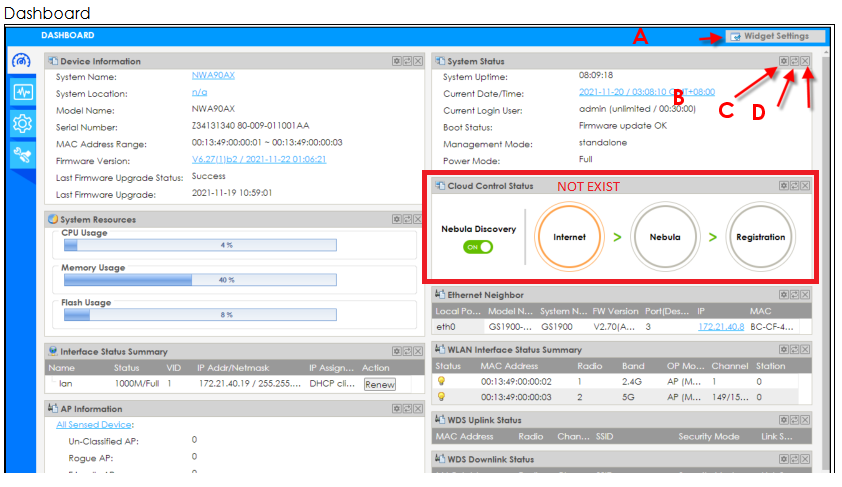Open Device Information widget settings icon

pos(396,61)
